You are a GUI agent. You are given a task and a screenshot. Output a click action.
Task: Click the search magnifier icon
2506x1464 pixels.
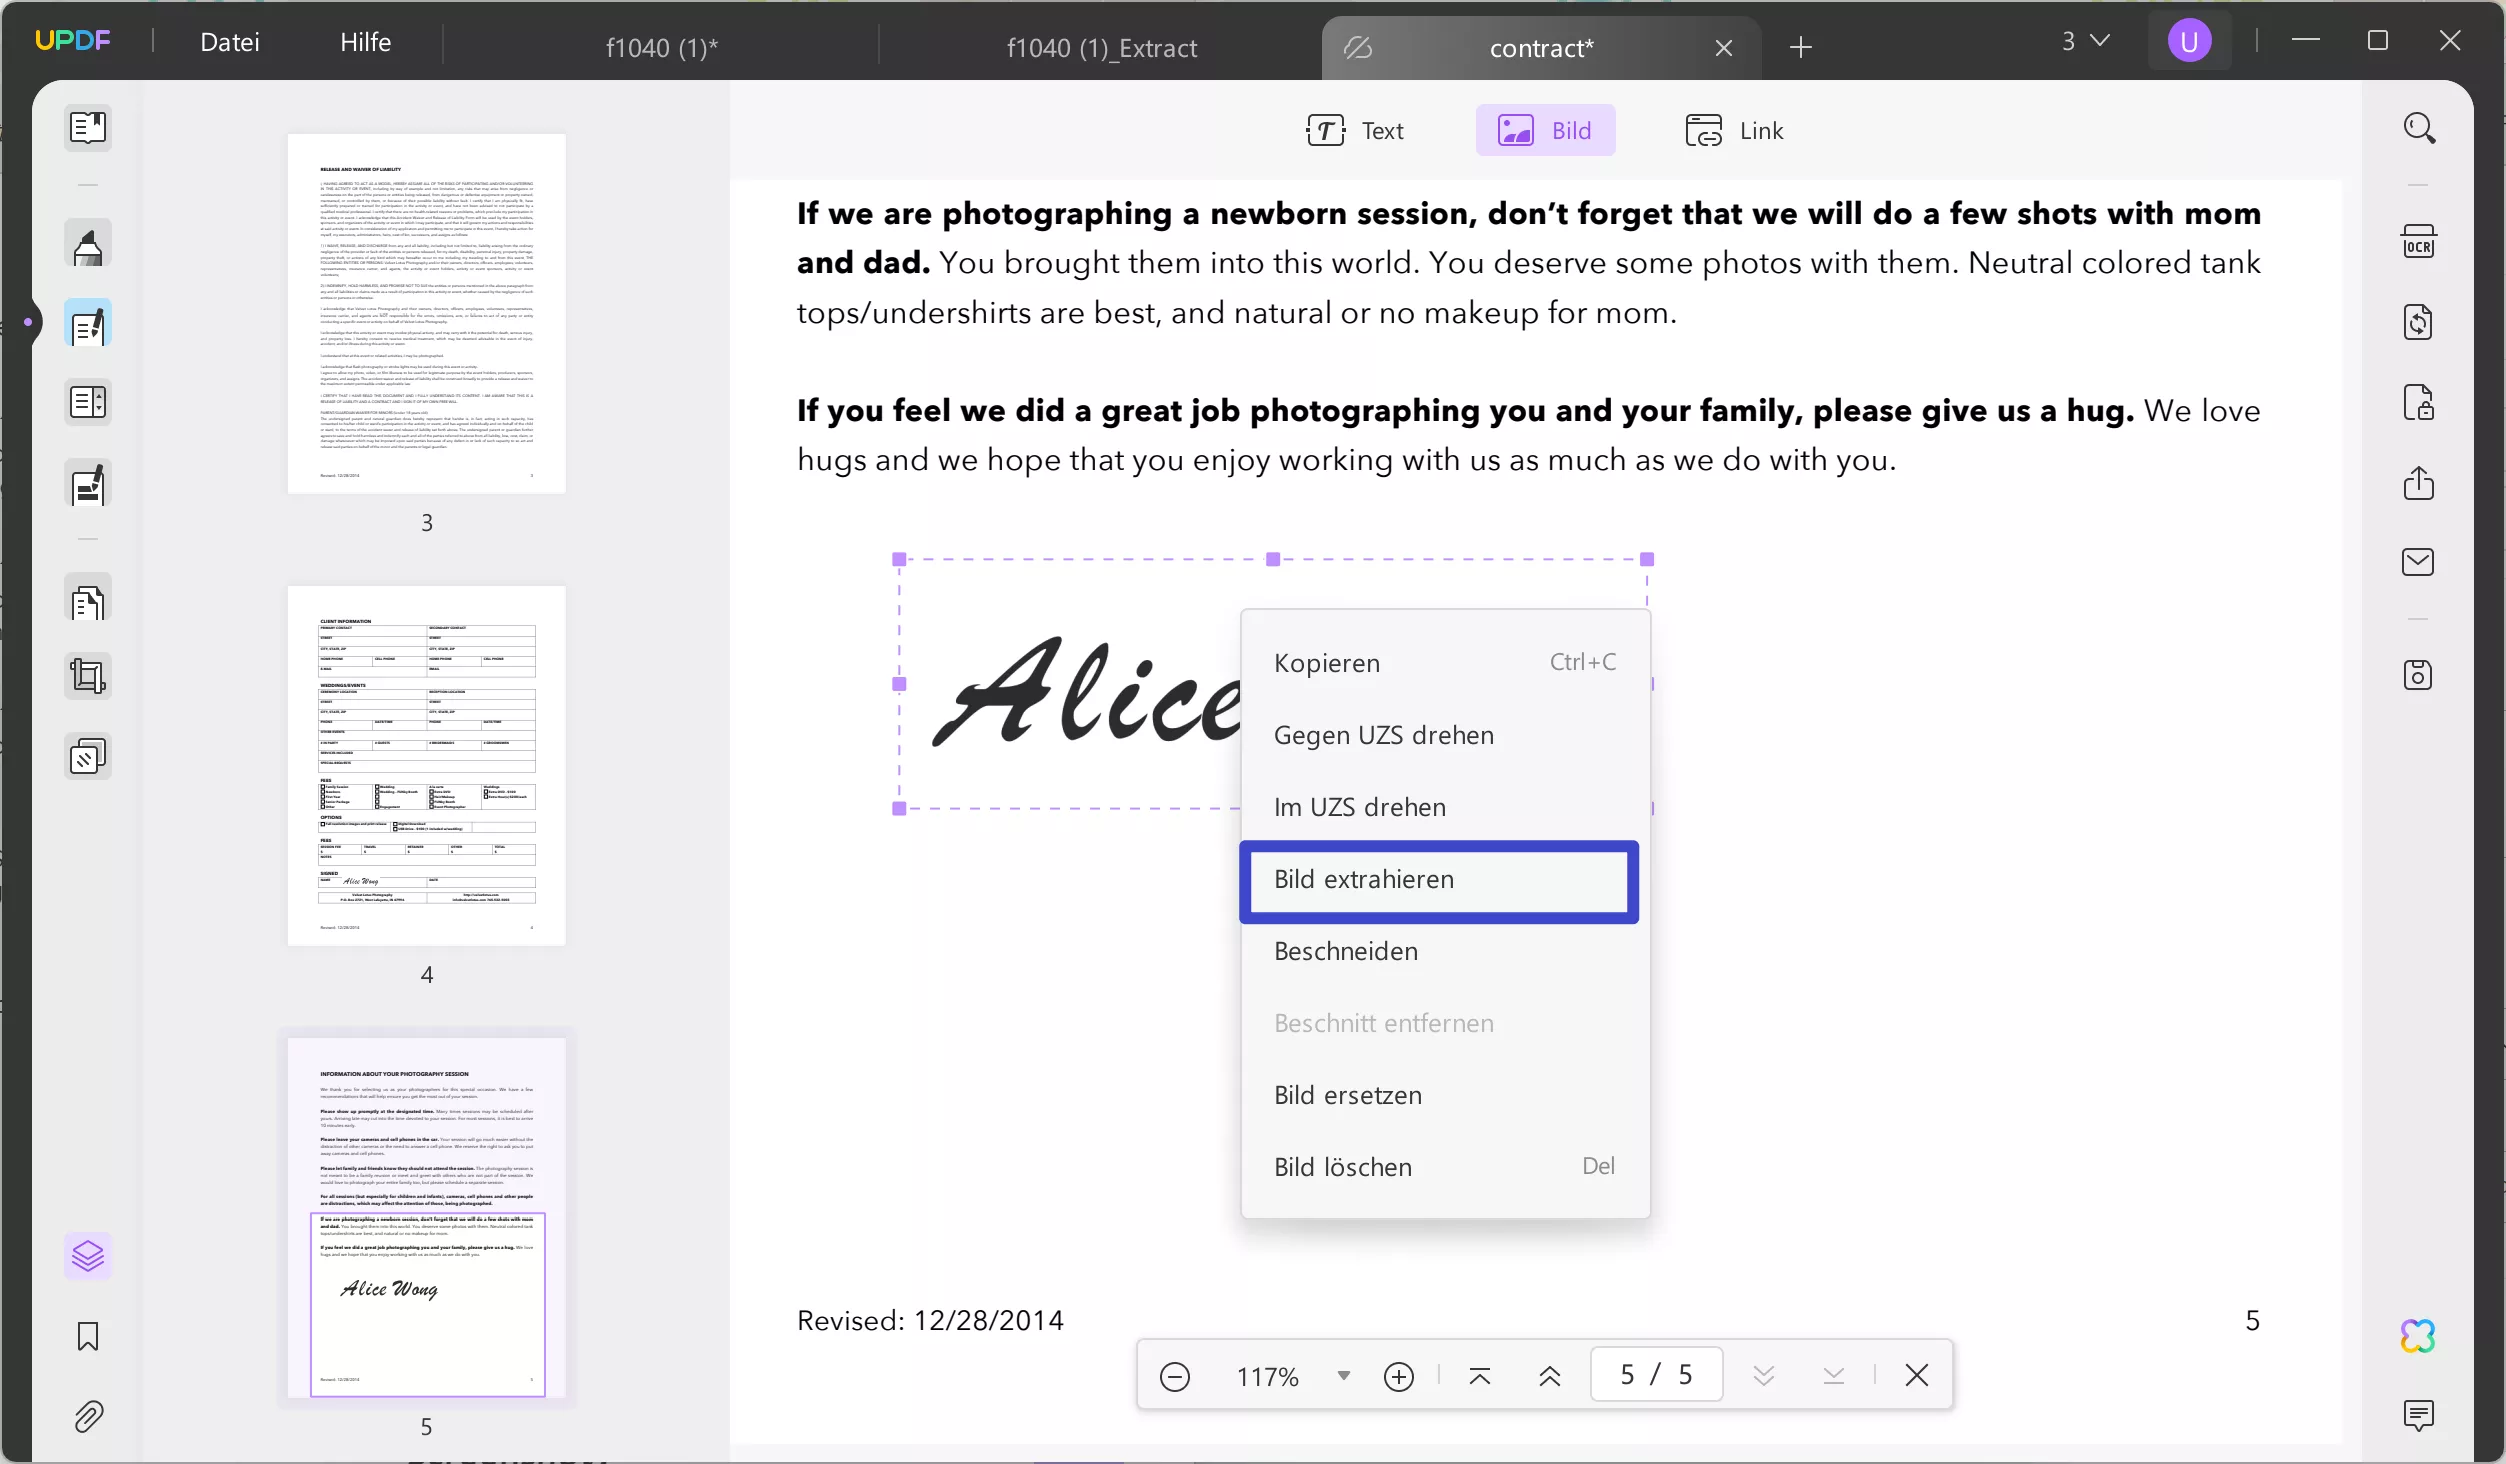(2418, 128)
